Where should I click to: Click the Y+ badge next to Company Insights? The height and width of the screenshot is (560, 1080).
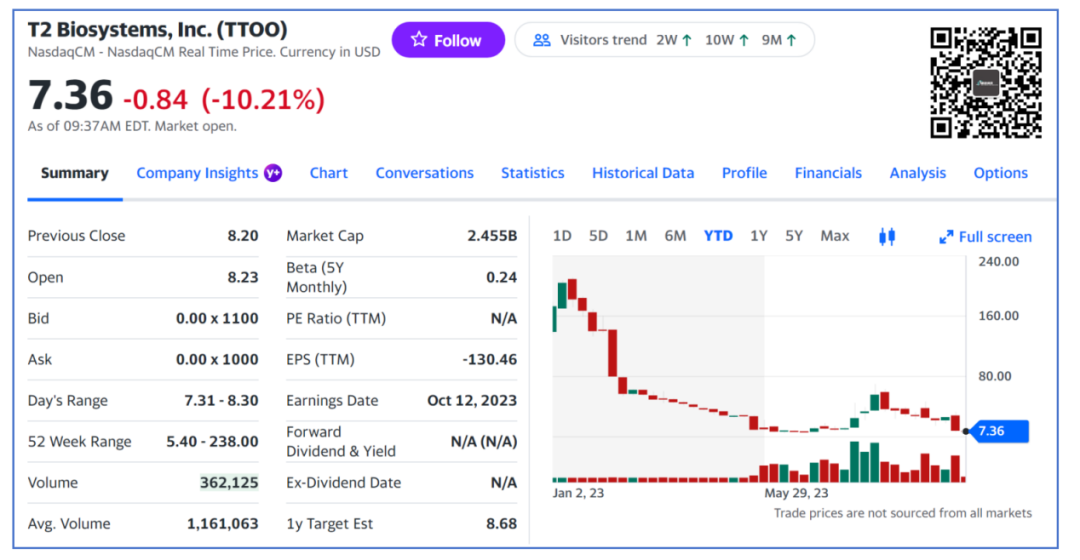coord(273,173)
